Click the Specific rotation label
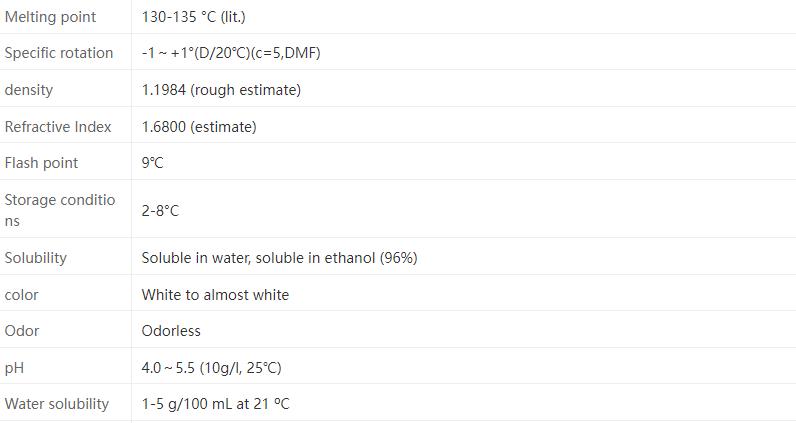 (59, 53)
